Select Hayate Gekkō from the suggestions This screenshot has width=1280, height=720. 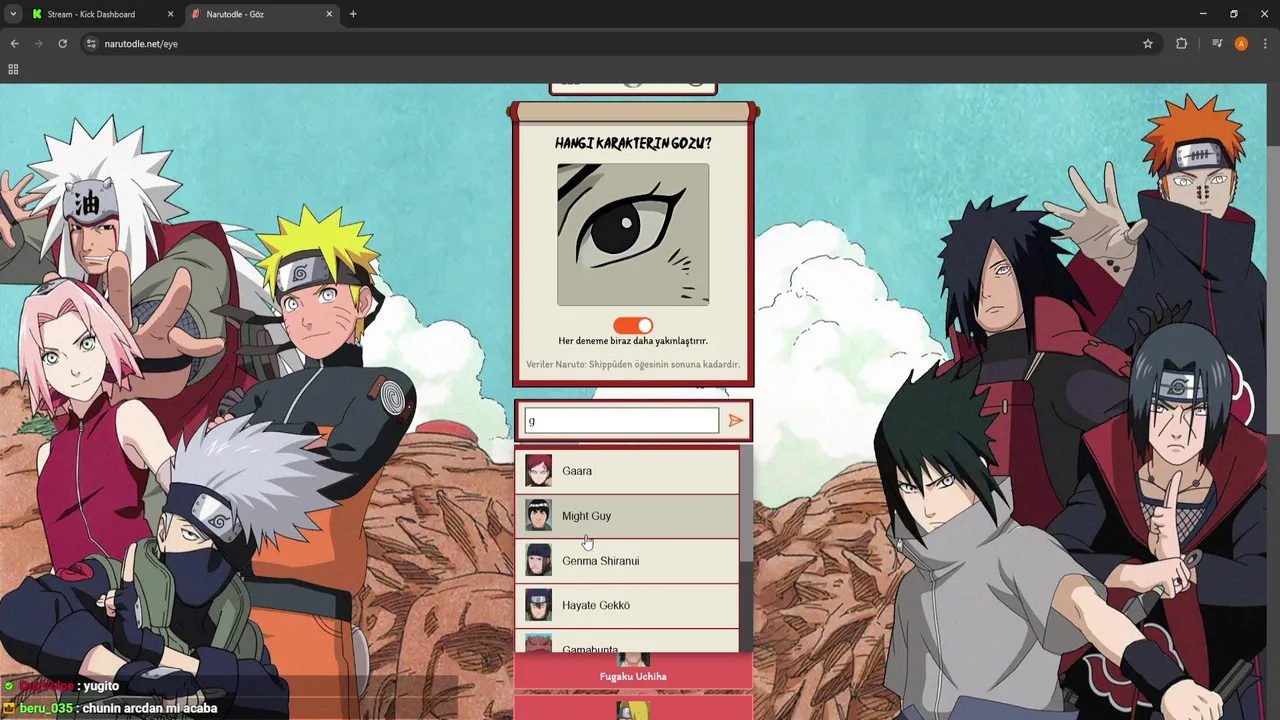click(x=627, y=605)
